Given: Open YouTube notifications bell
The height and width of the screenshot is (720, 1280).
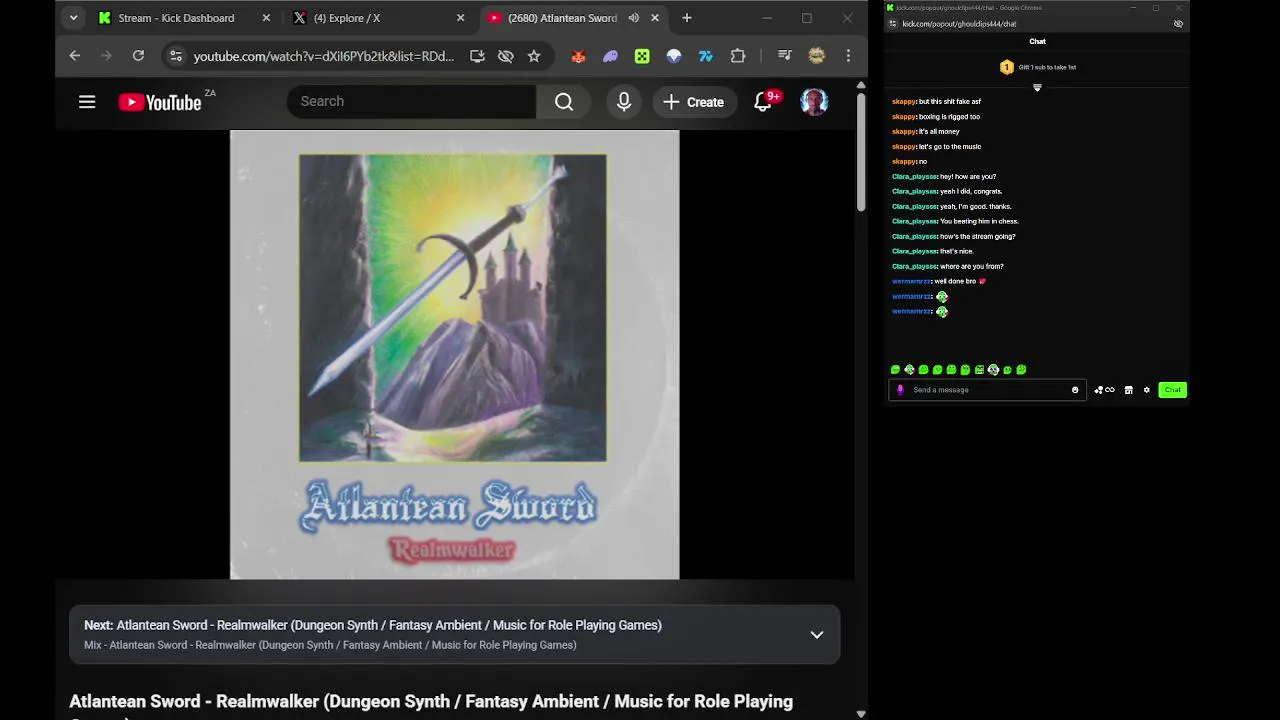Looking at the screenshot, I should click(763, 102).
